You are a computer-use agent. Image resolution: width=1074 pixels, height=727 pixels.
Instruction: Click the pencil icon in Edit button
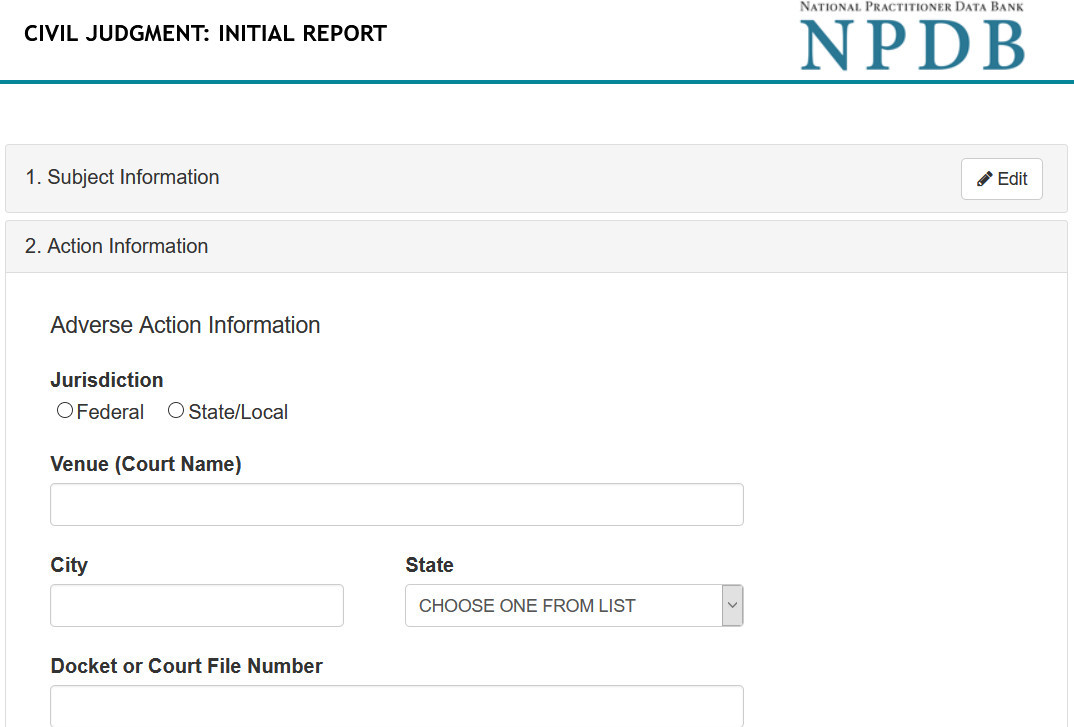pyautogui.click(x=984, y=179)
